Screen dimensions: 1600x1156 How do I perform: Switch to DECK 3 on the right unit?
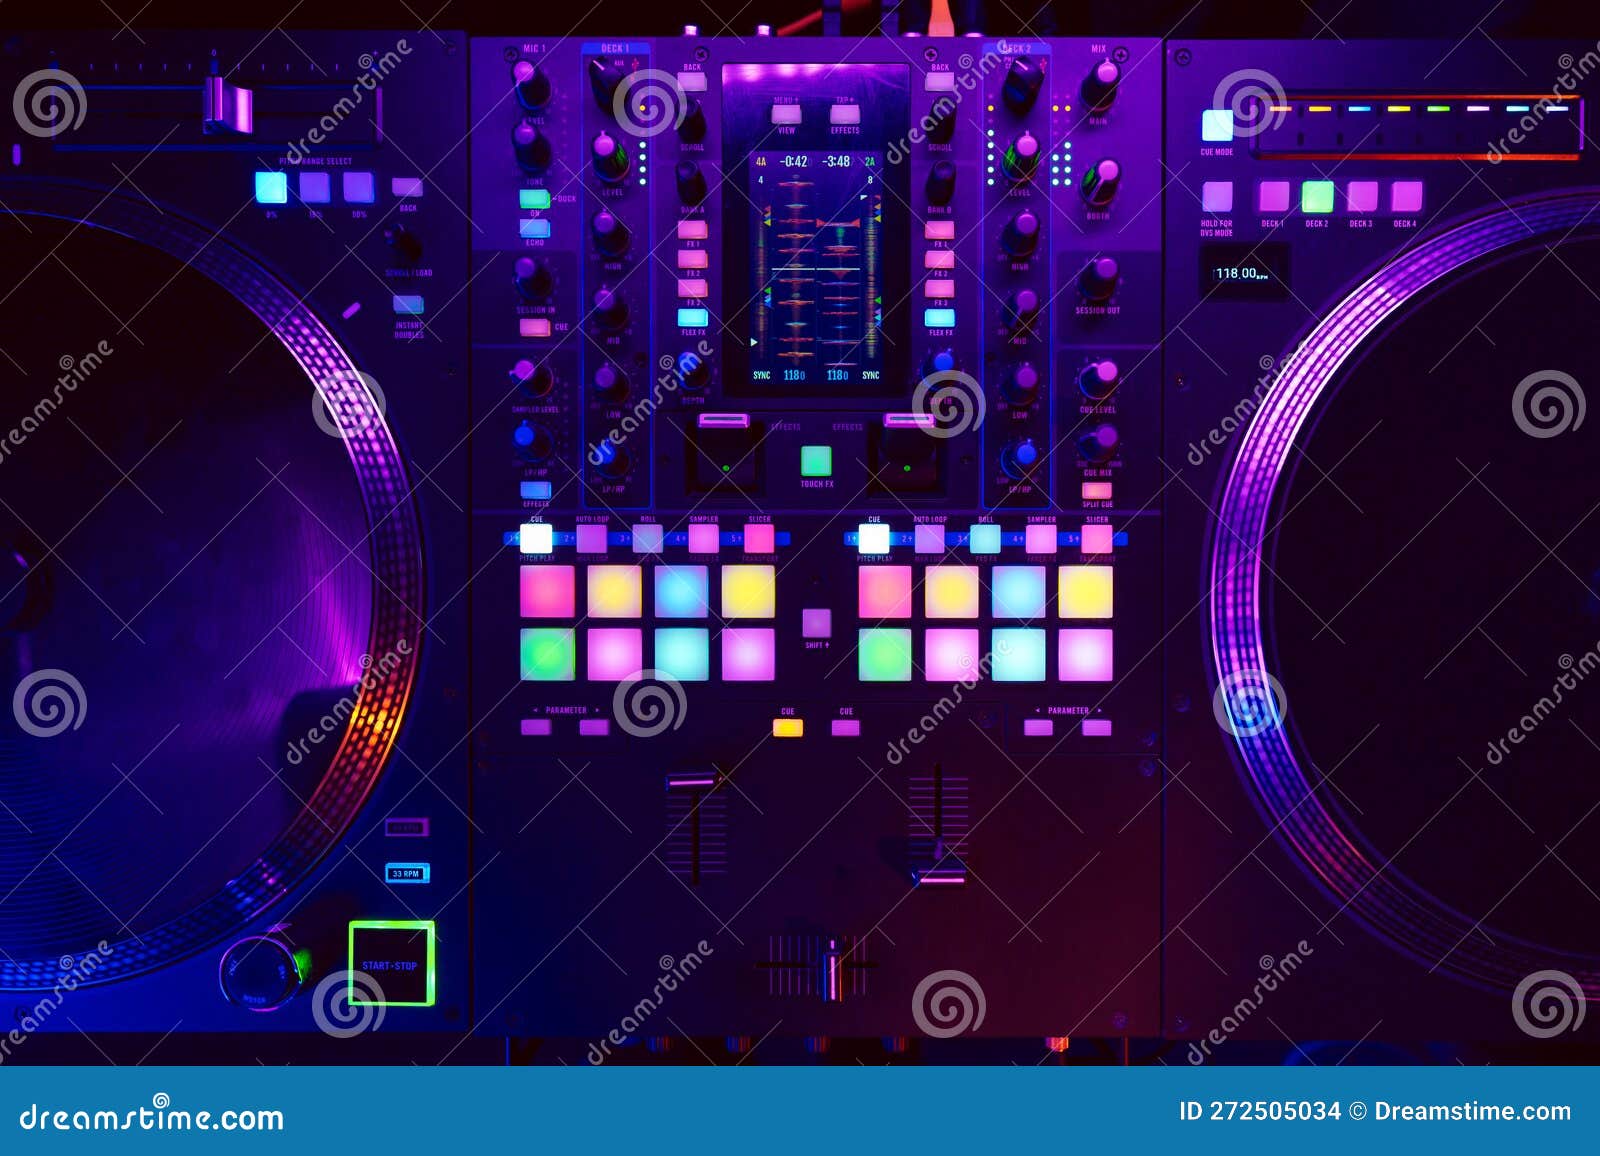(x=1361, y=196)
